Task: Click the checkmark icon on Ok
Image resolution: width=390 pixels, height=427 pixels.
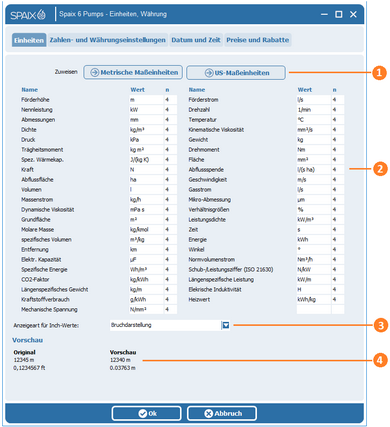Action: [143, 414]
